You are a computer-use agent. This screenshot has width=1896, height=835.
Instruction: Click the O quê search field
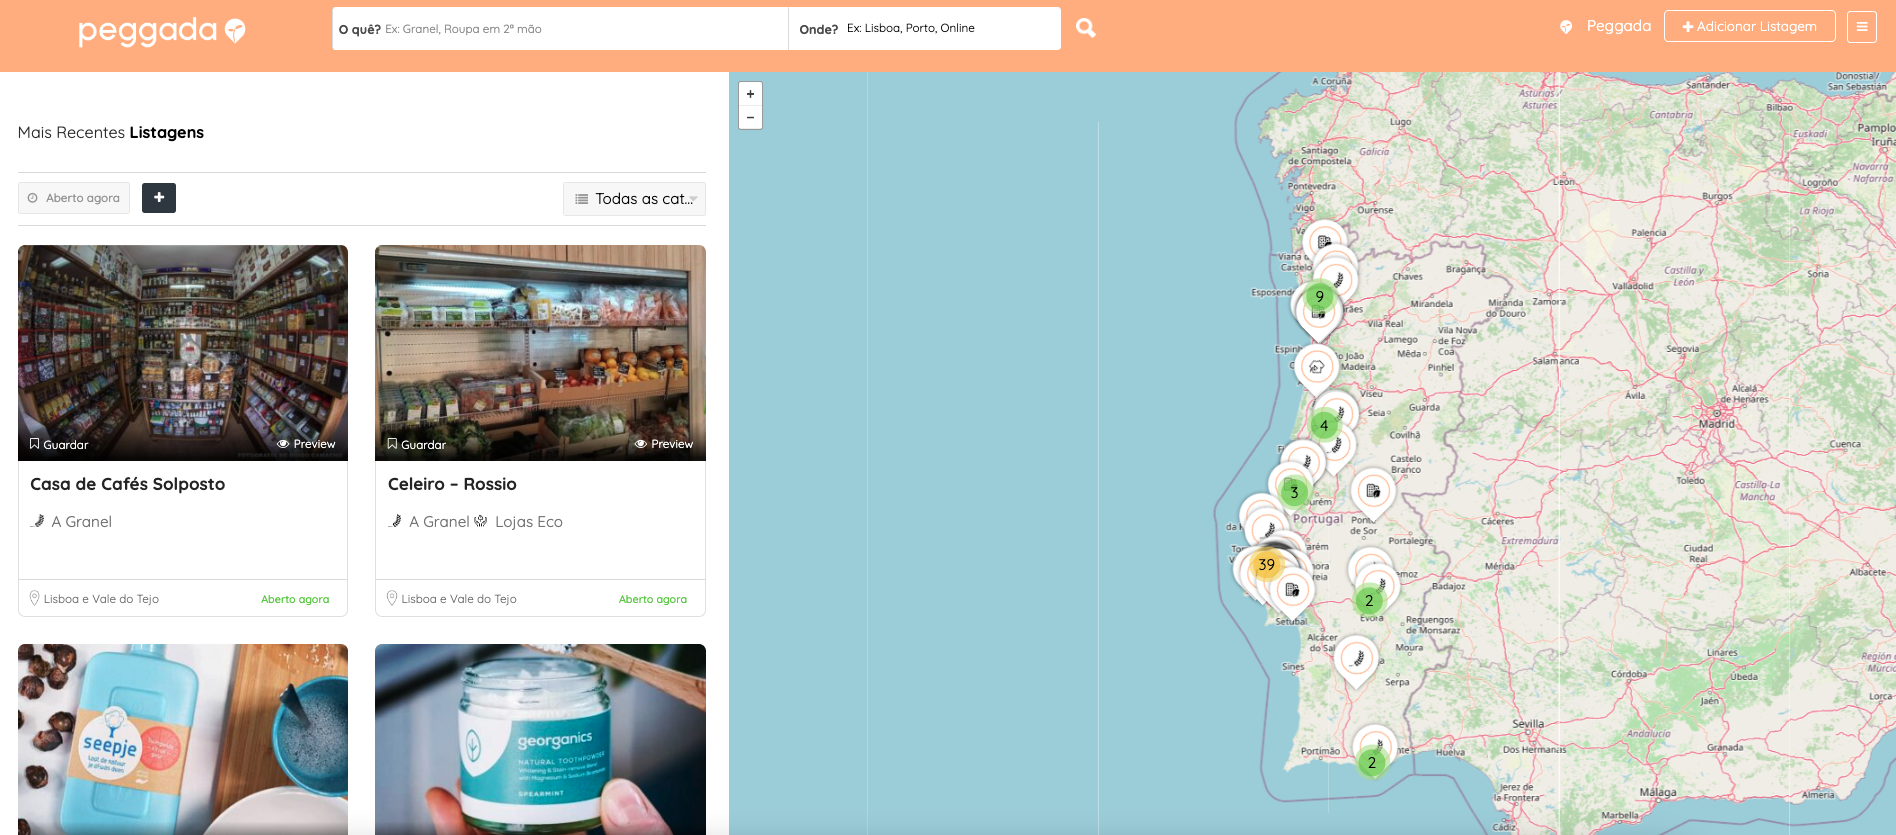580,29
